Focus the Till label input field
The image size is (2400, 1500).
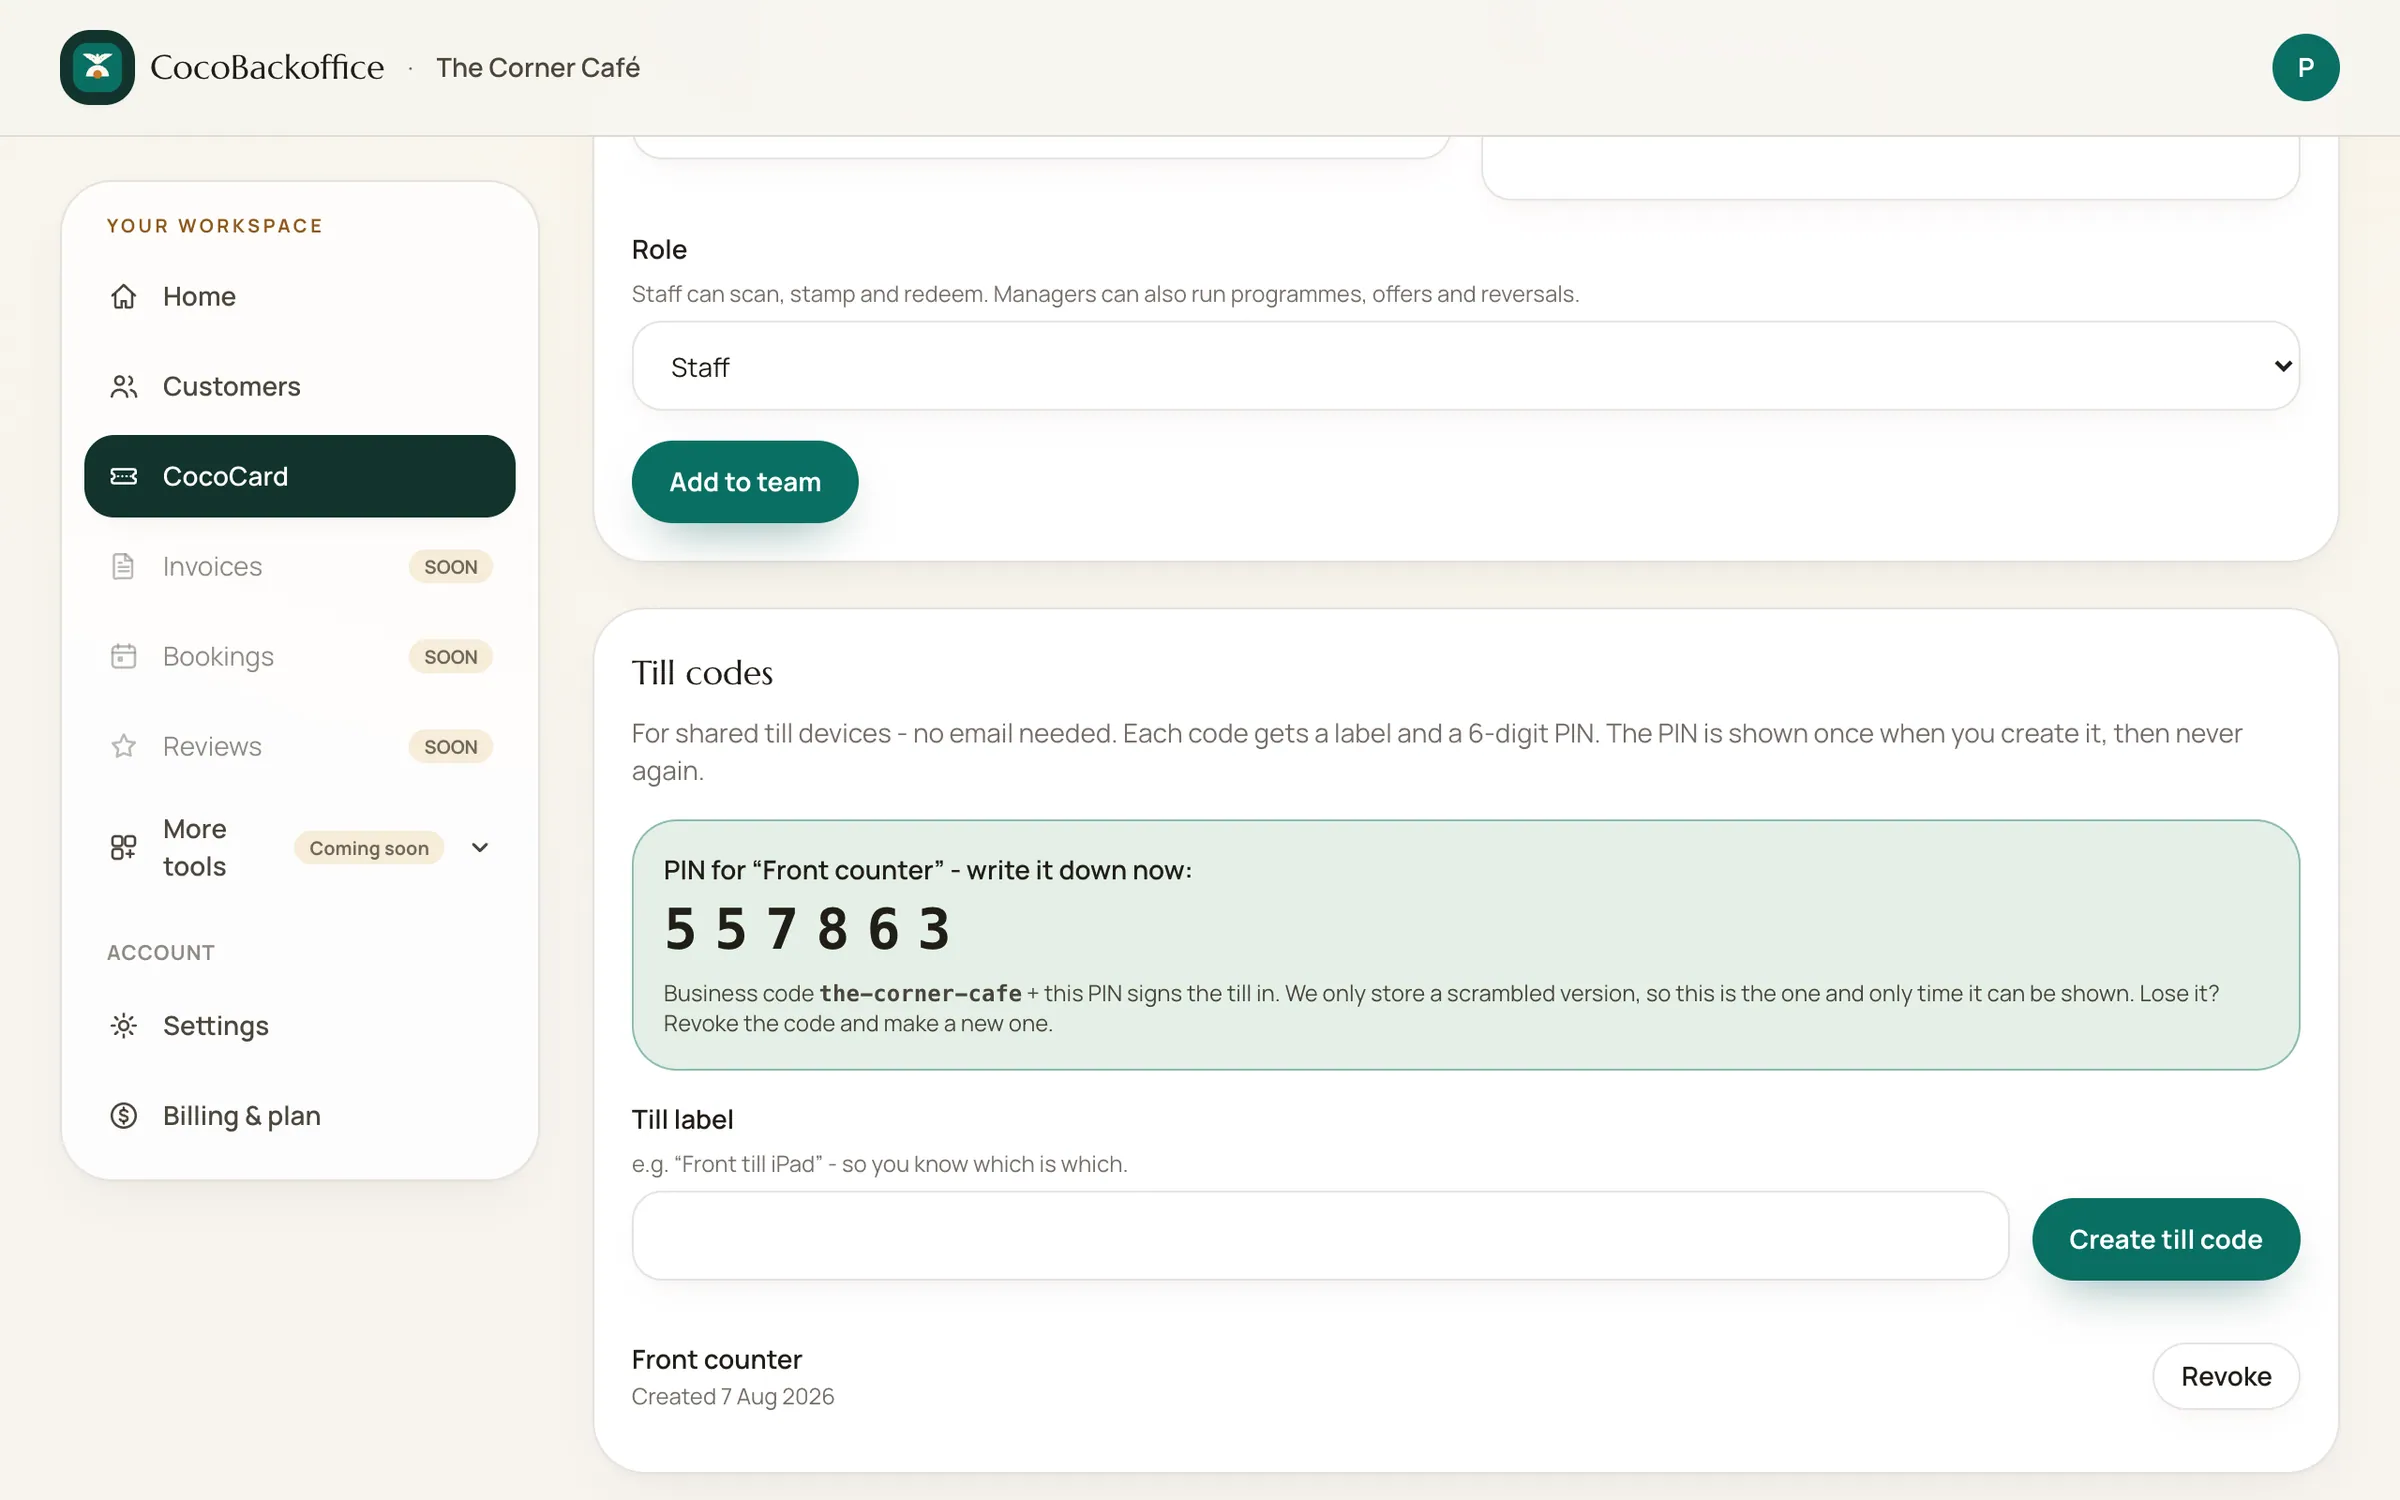1320,1236
